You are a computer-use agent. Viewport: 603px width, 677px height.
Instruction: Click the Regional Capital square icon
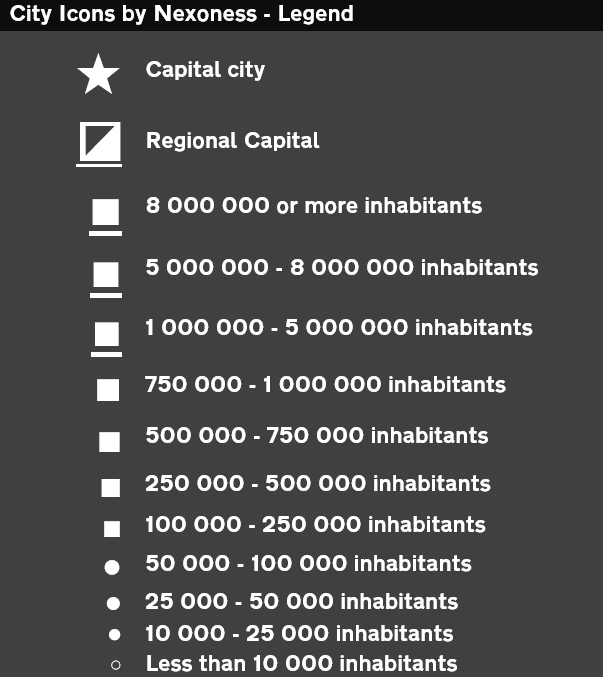pyautogui.click(x=99, y=144)
